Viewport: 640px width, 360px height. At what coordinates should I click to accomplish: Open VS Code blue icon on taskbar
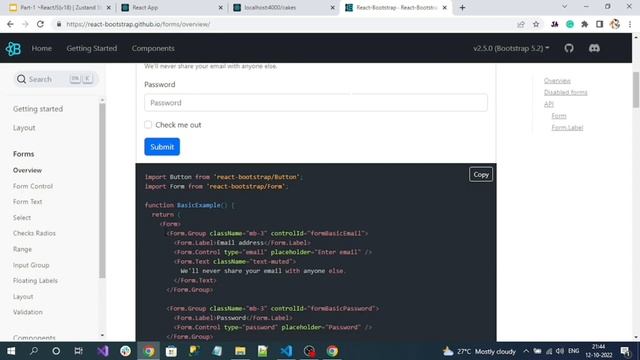coord(286,351)
